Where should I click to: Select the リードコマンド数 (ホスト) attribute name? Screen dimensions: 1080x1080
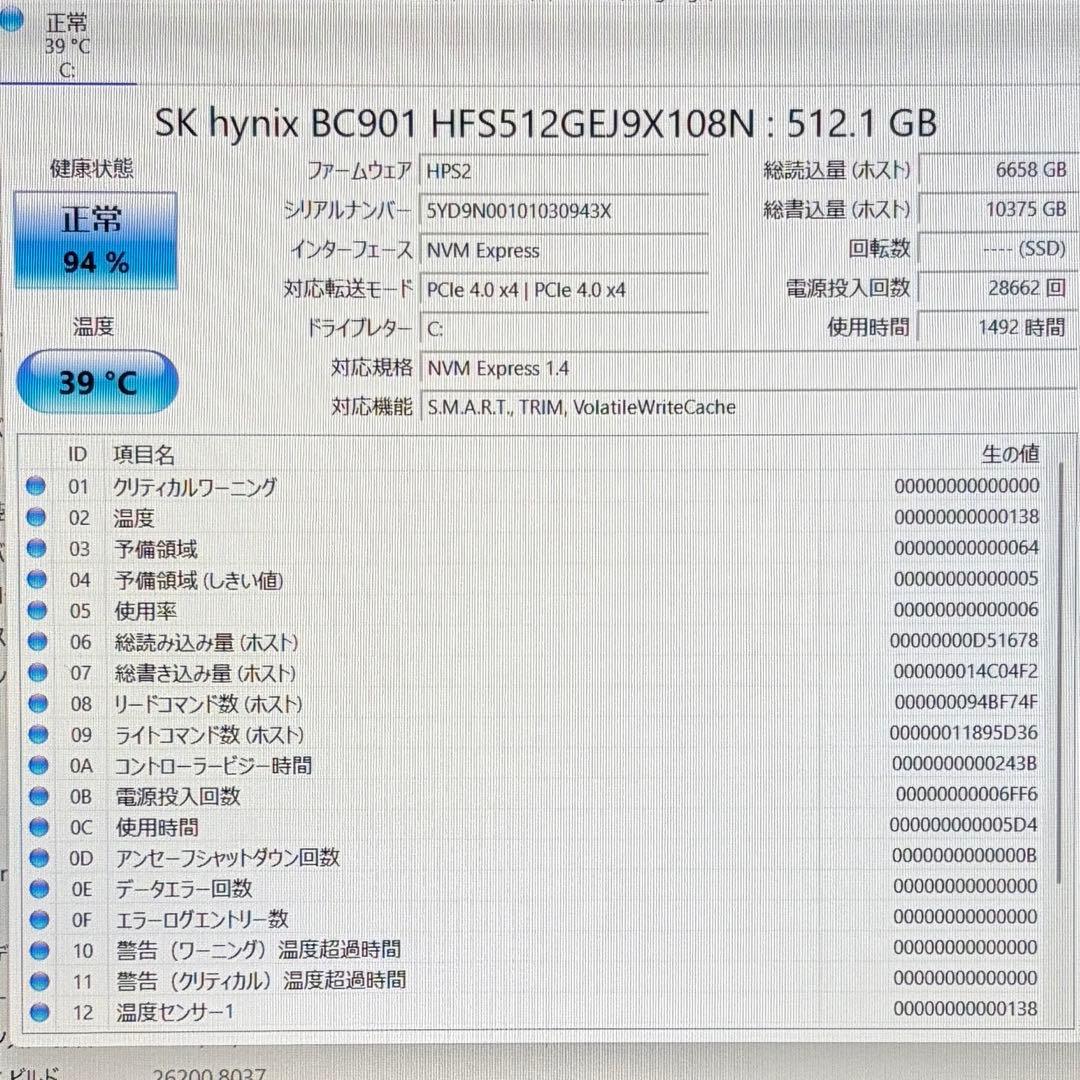209,704
